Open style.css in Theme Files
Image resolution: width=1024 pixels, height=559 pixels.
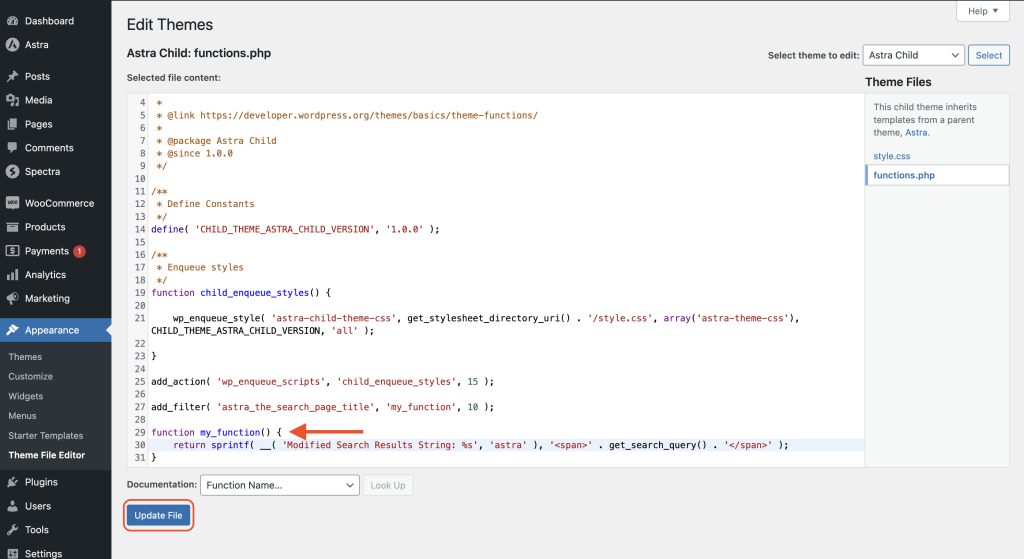(891, 156)
